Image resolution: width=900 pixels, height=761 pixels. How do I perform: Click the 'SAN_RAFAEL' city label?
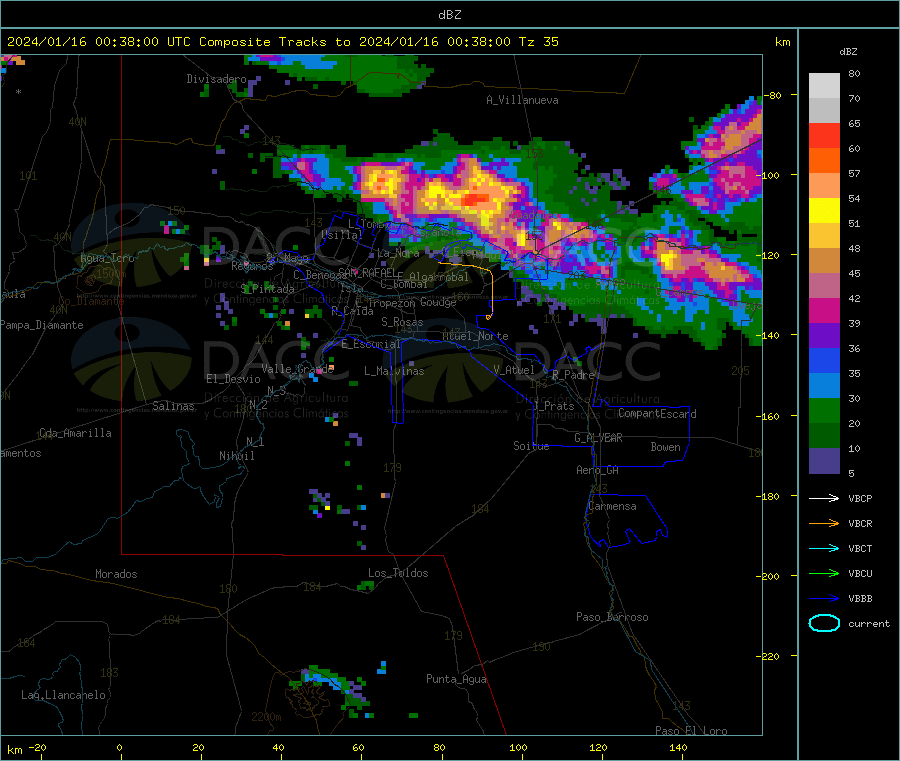tap(367, 272)
